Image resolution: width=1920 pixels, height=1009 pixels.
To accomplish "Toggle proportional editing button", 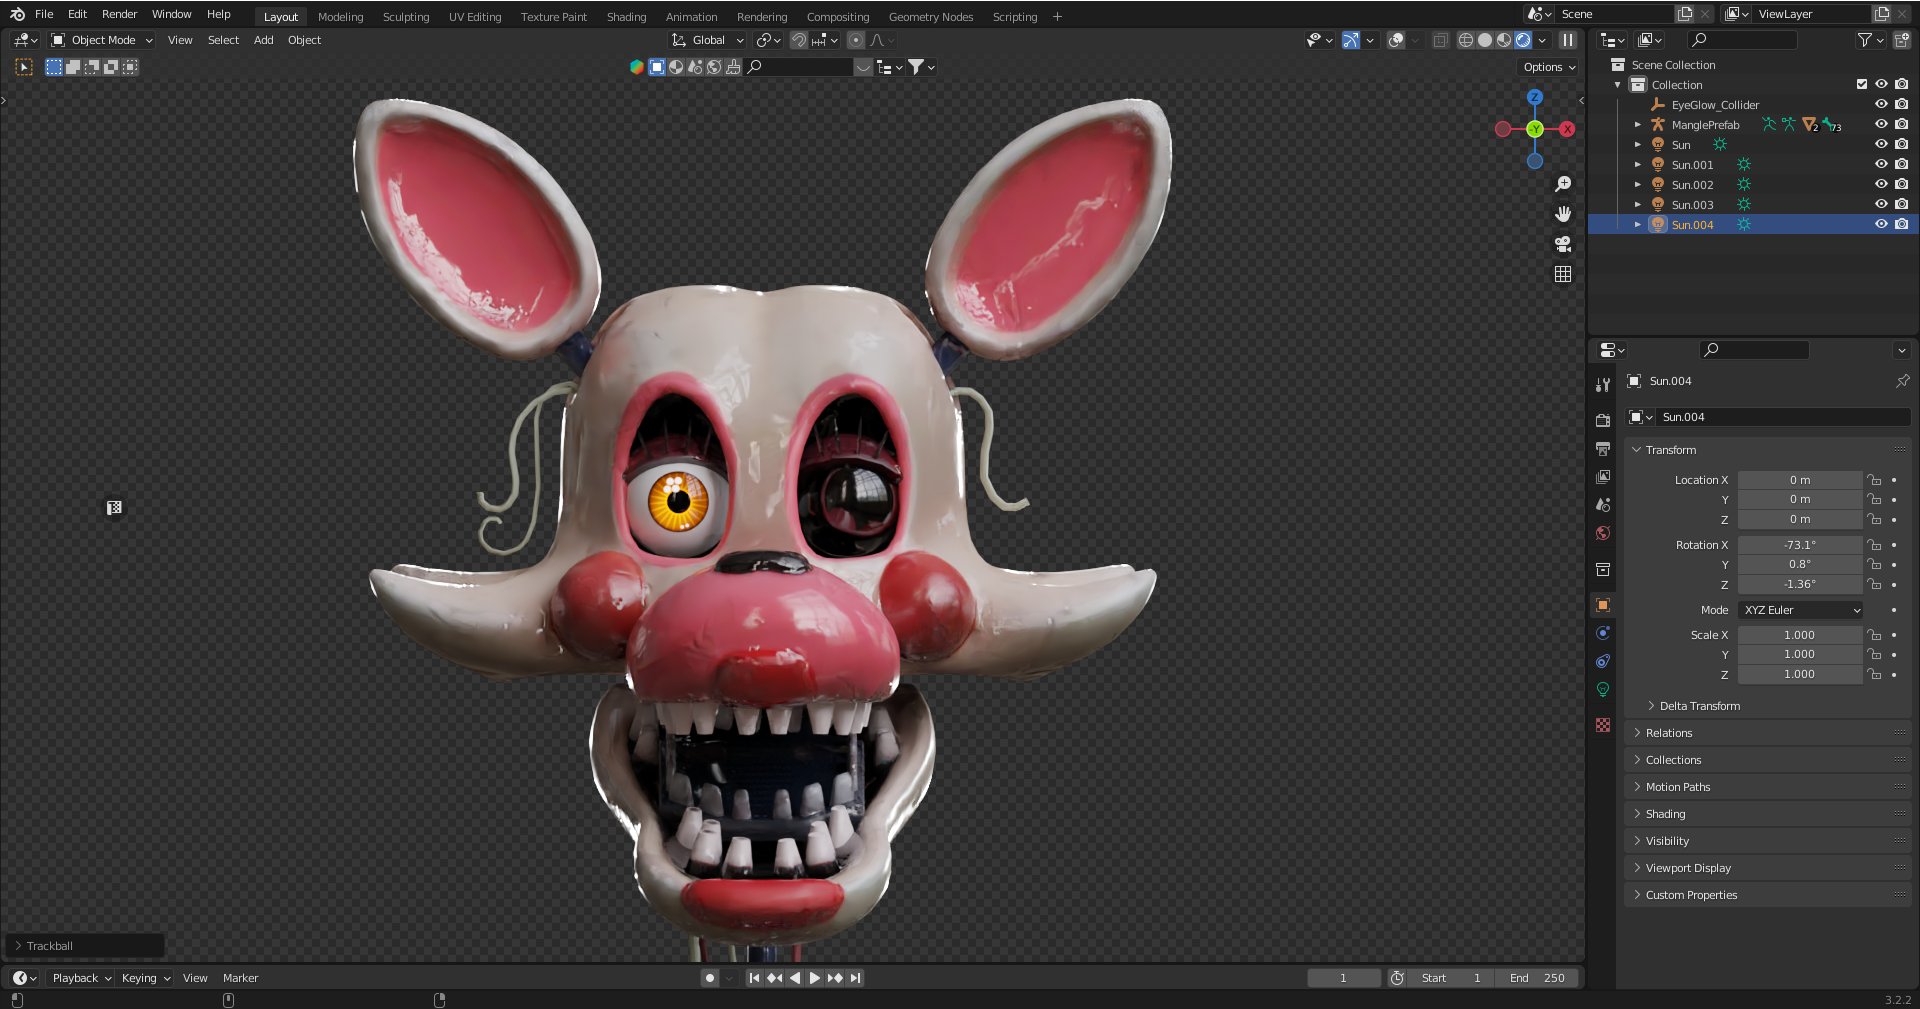I will coord(856,40).
